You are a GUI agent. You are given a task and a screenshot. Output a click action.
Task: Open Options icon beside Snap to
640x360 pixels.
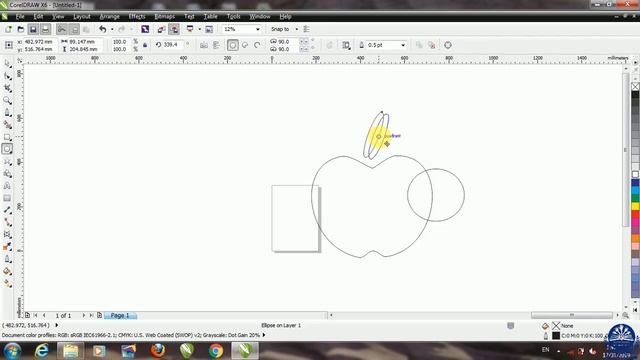click(307, 29)
